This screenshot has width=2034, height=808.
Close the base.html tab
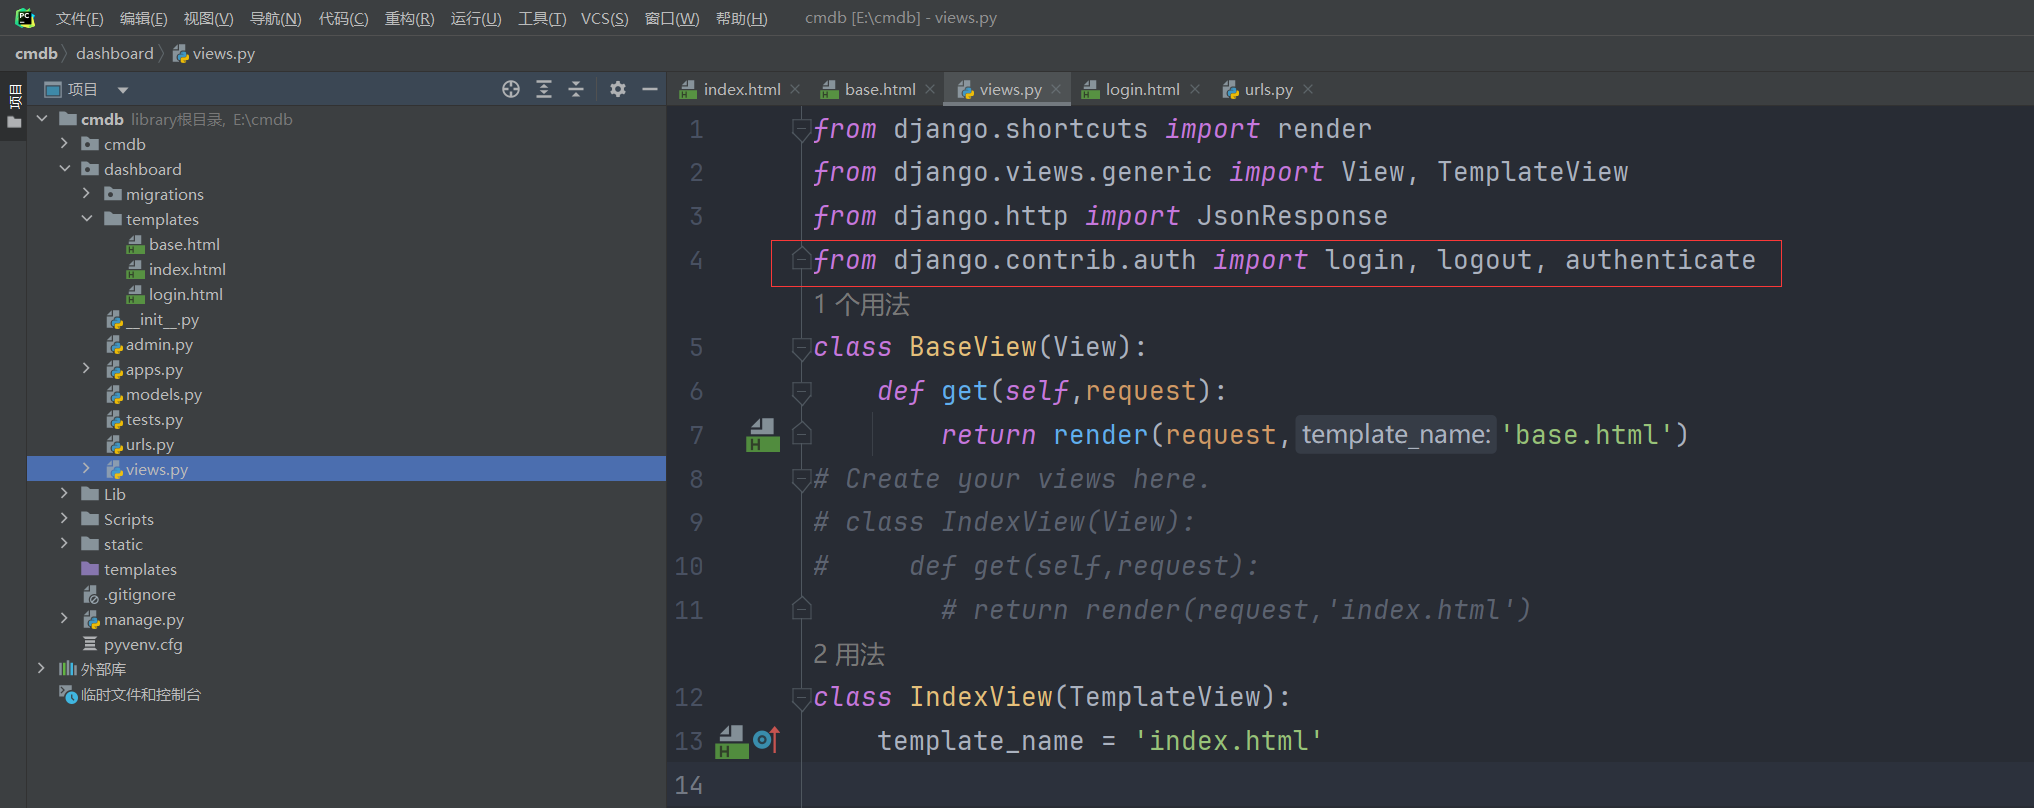click(930, 89)
